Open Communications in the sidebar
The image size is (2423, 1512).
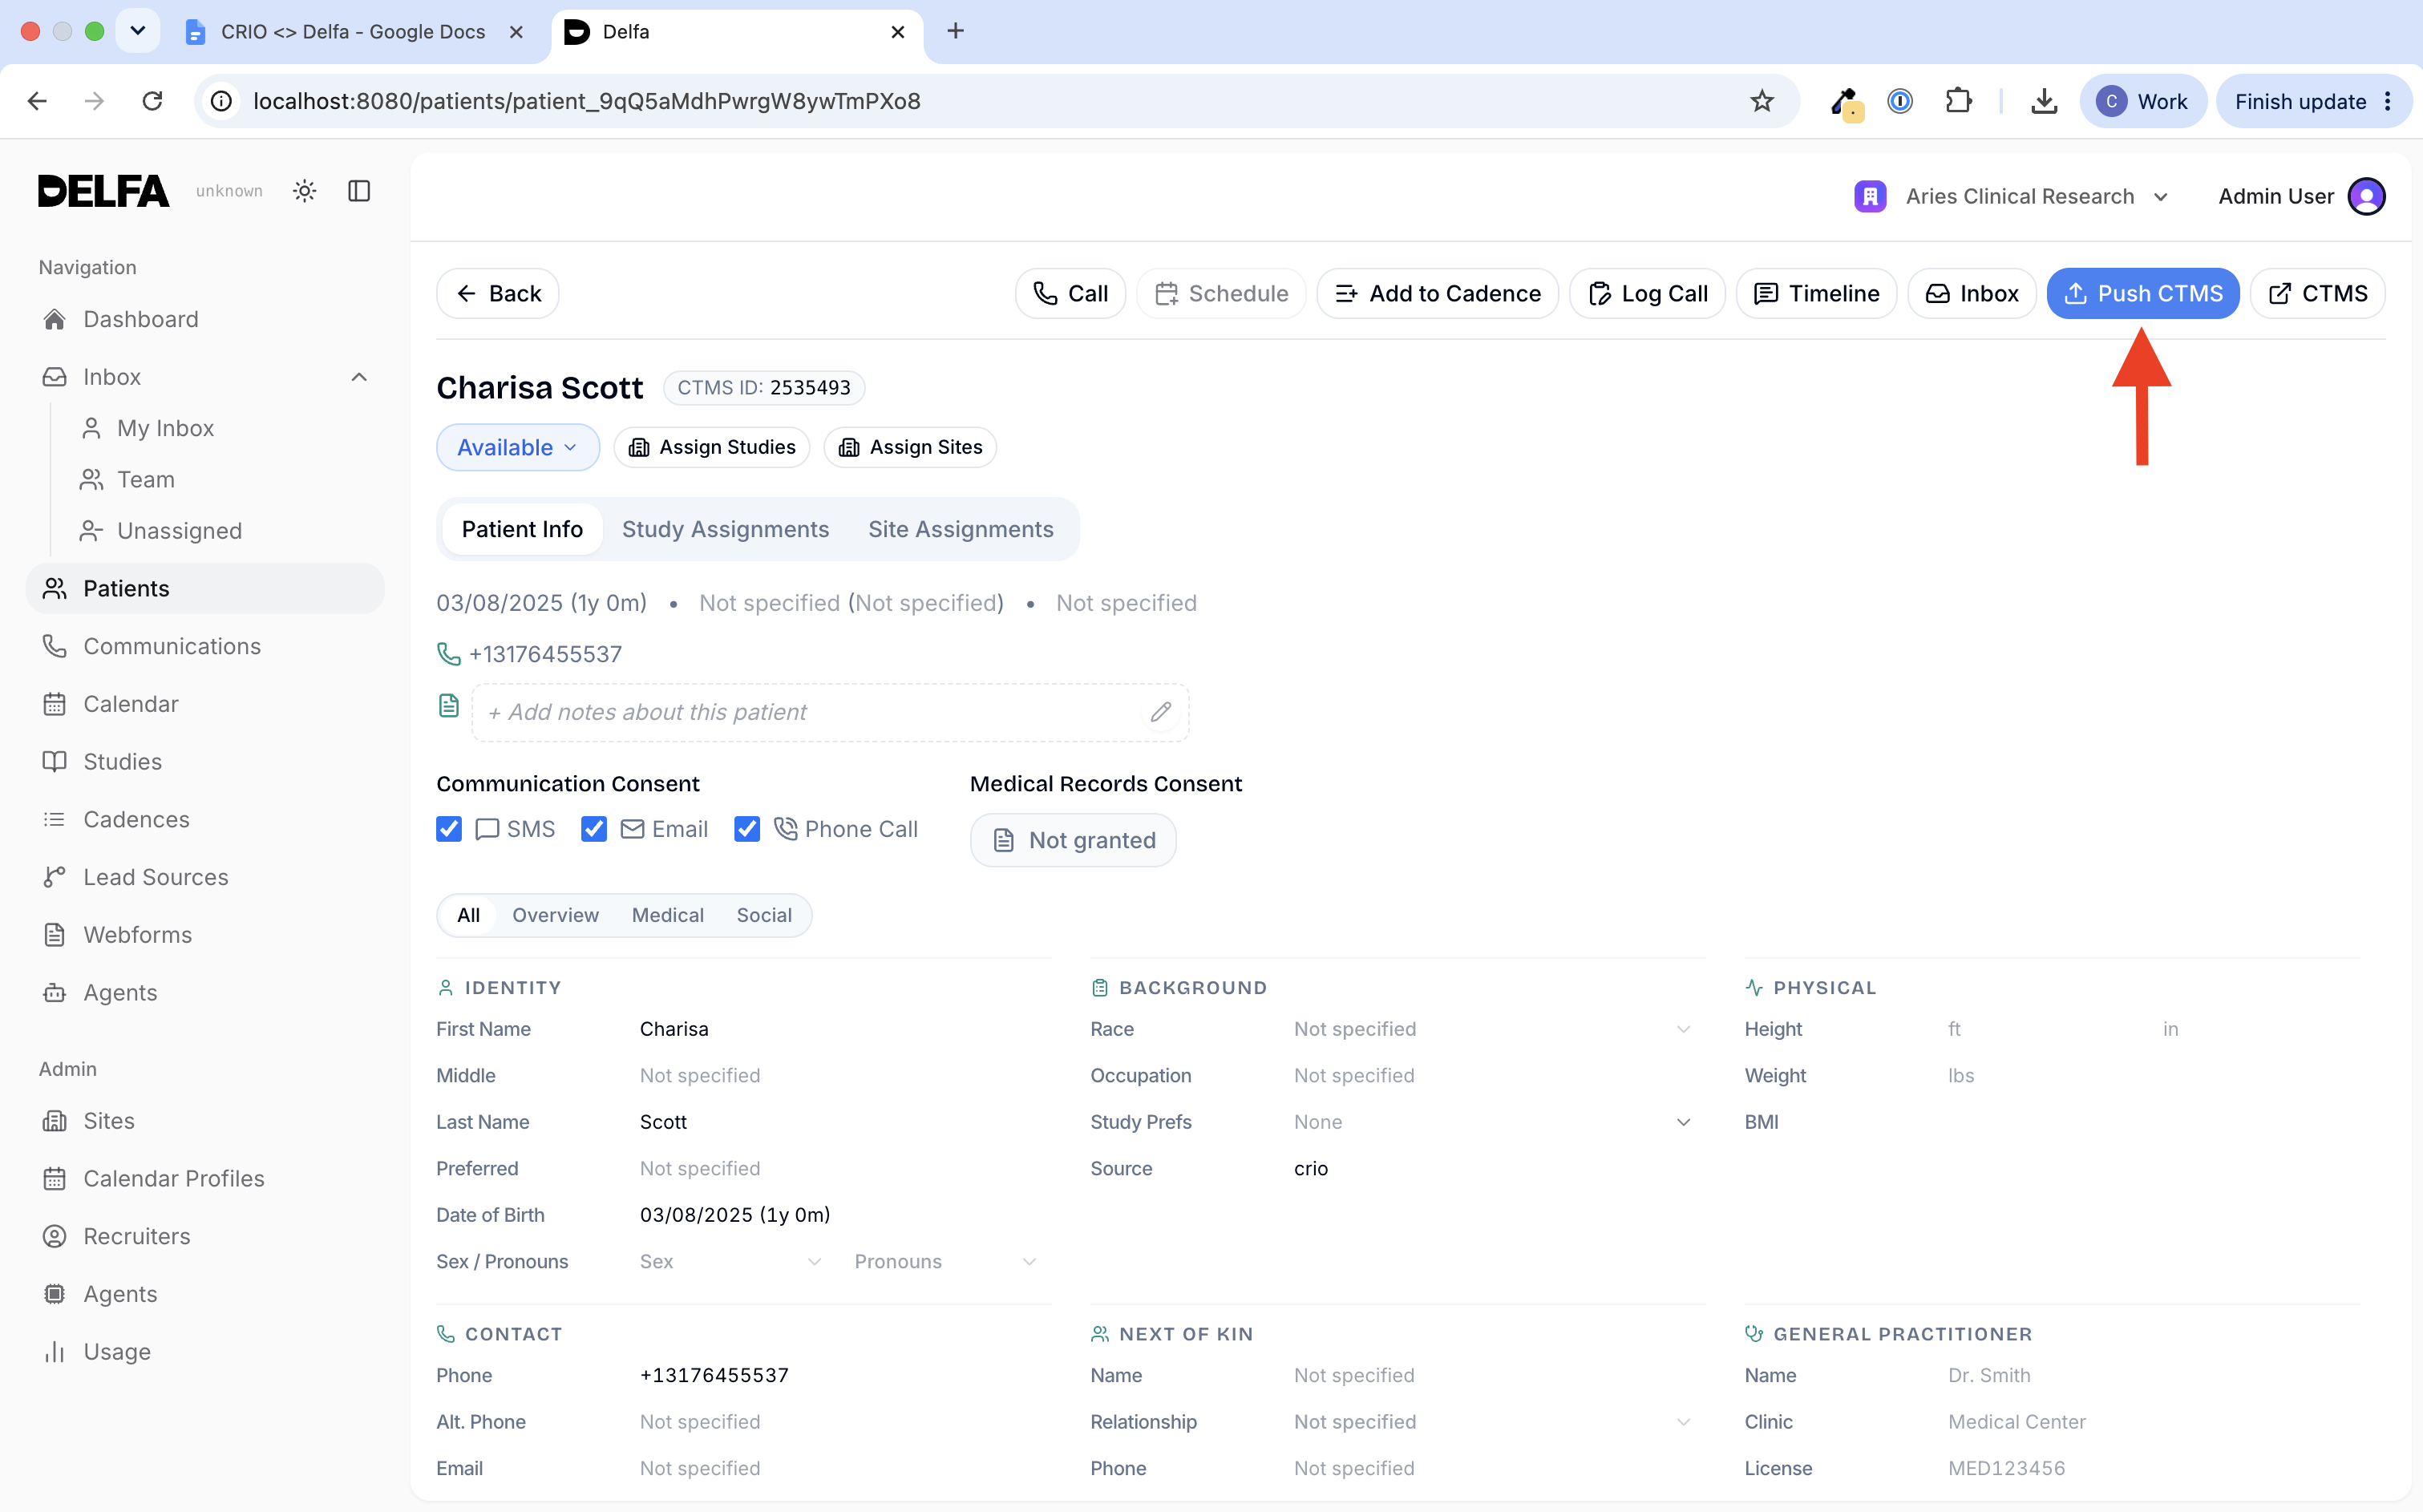click(x=205, y=646)
